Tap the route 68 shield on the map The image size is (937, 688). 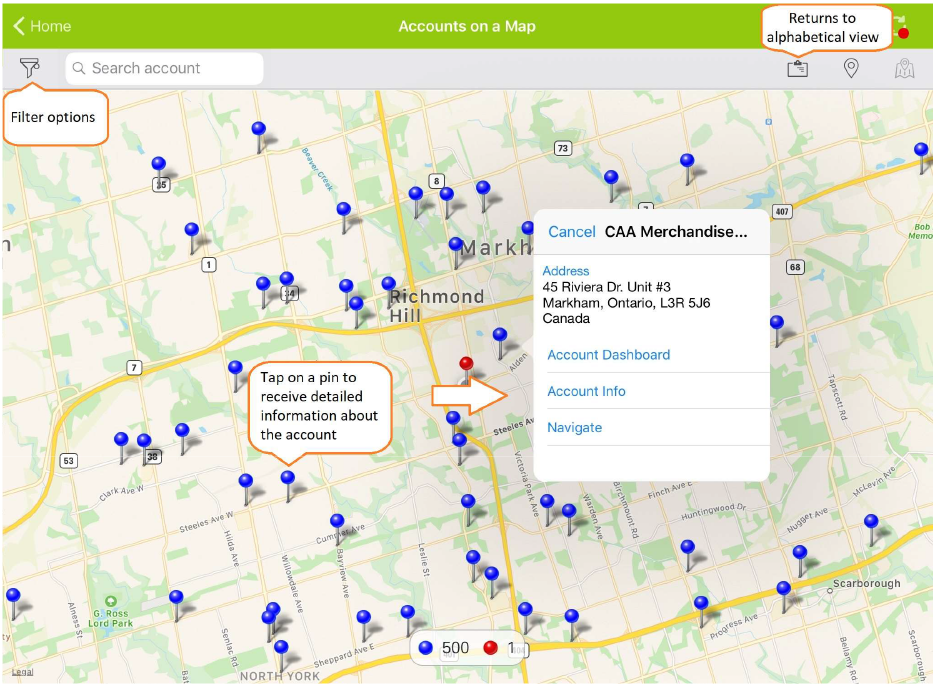(795, 267)
